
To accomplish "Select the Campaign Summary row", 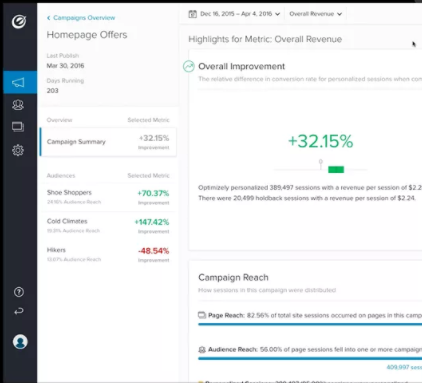I will [x=108, y=142].
